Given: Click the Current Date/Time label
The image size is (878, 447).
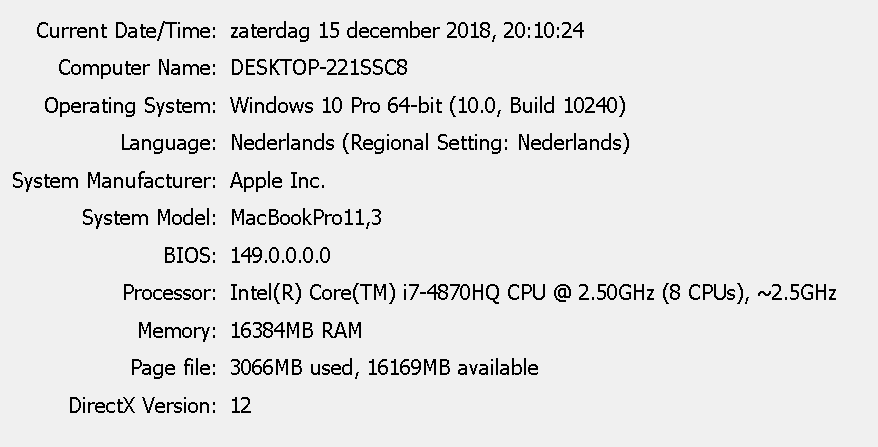Looking at the screenshot, I should click(x=126, y=31).
